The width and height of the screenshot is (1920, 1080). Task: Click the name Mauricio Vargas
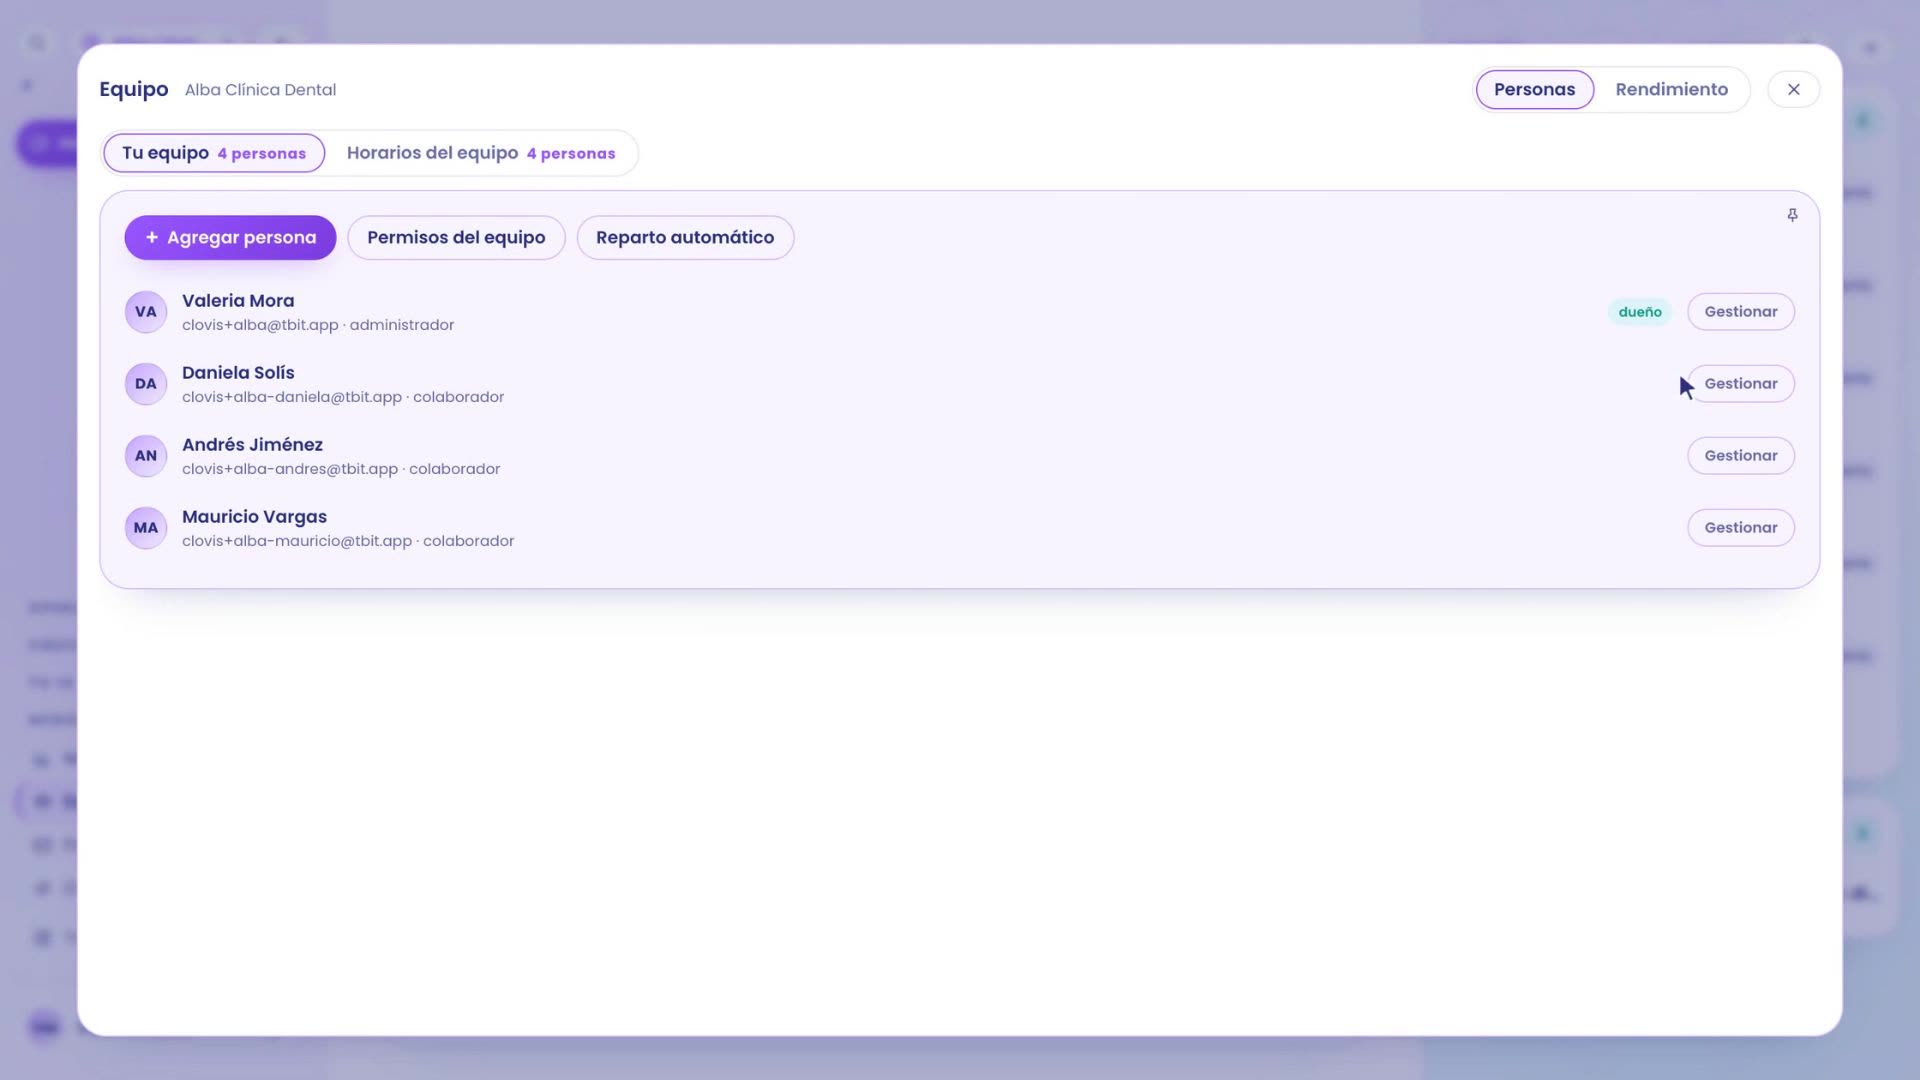click(x=254, y=517)
